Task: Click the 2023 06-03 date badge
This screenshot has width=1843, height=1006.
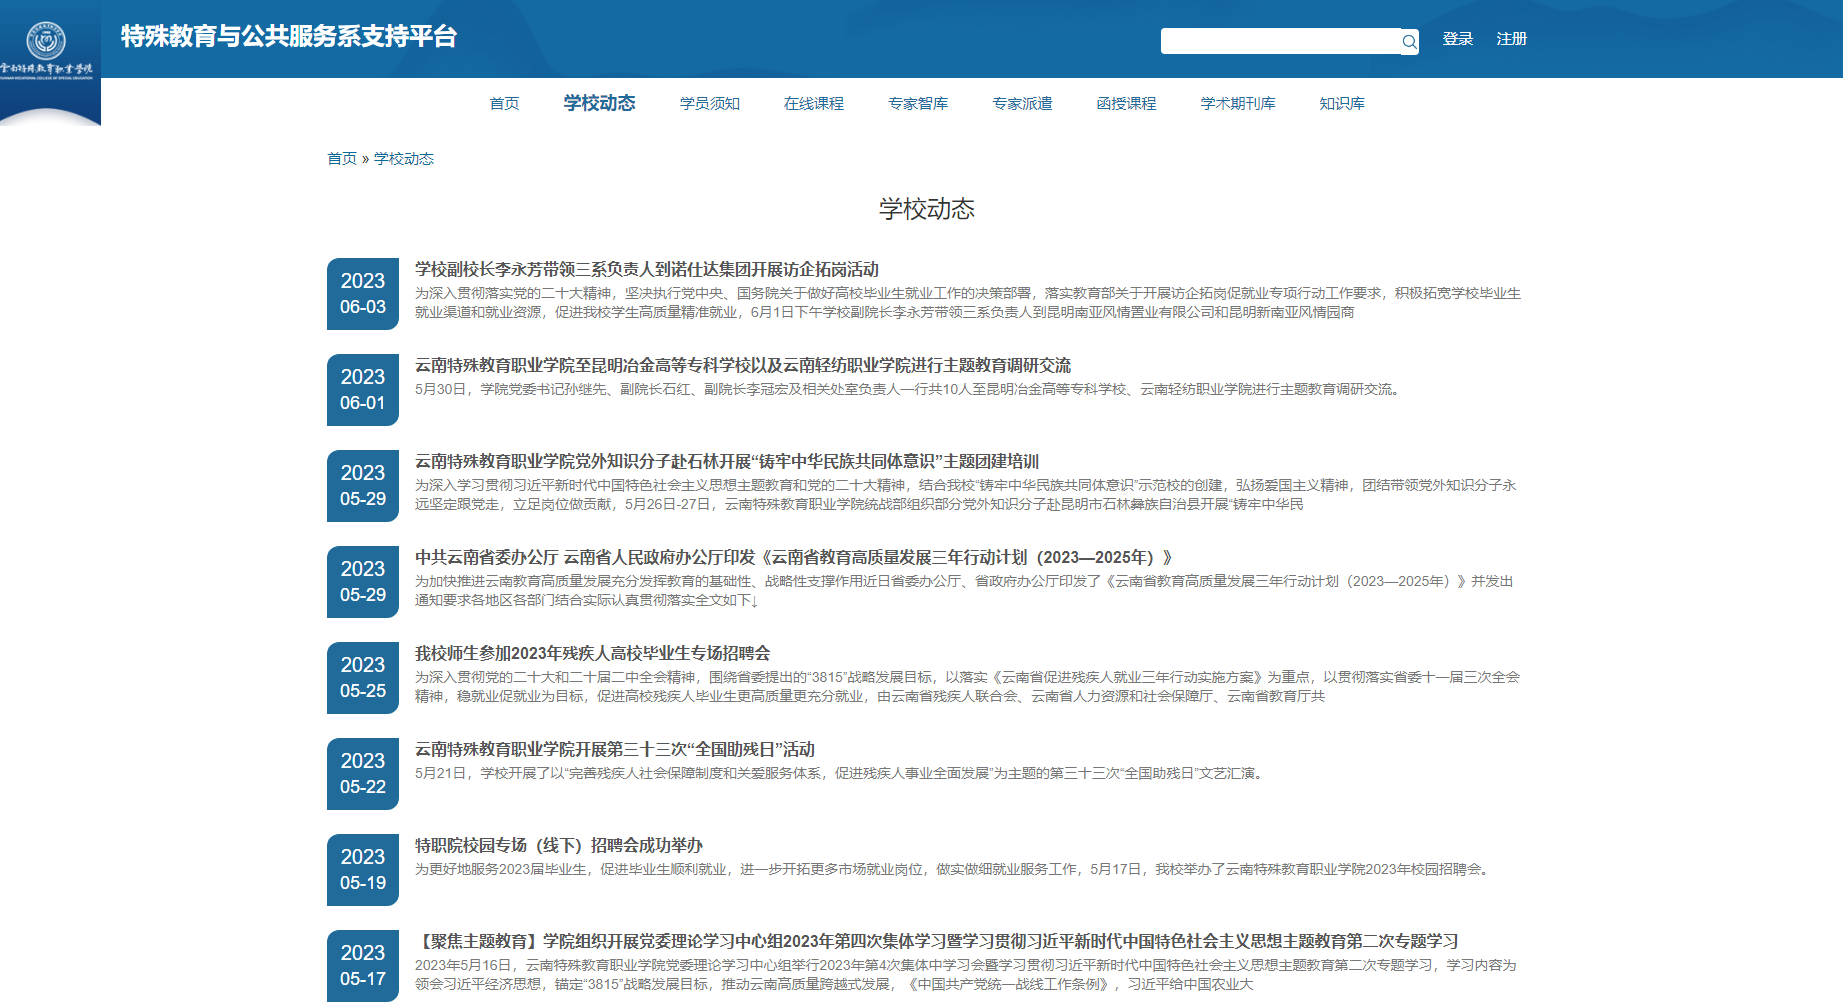Action: tap(362, 294)
